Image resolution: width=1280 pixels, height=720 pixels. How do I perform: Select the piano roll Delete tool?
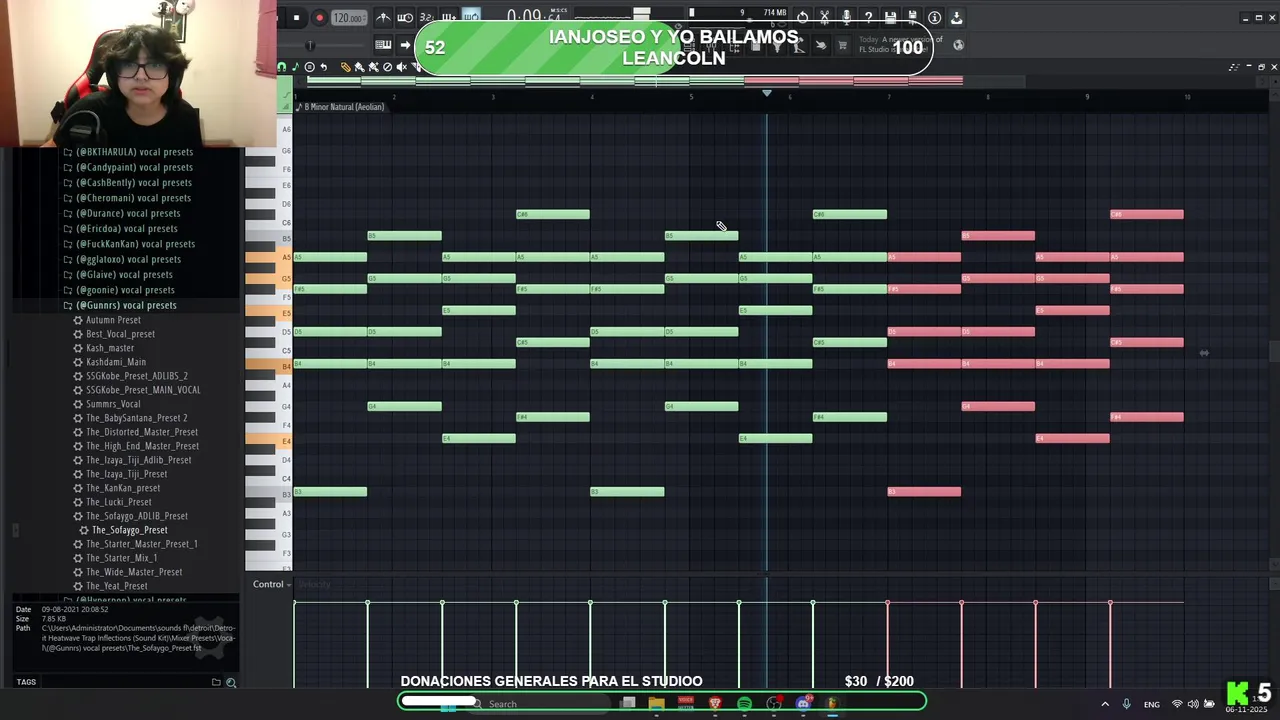[x=387, y=67]
